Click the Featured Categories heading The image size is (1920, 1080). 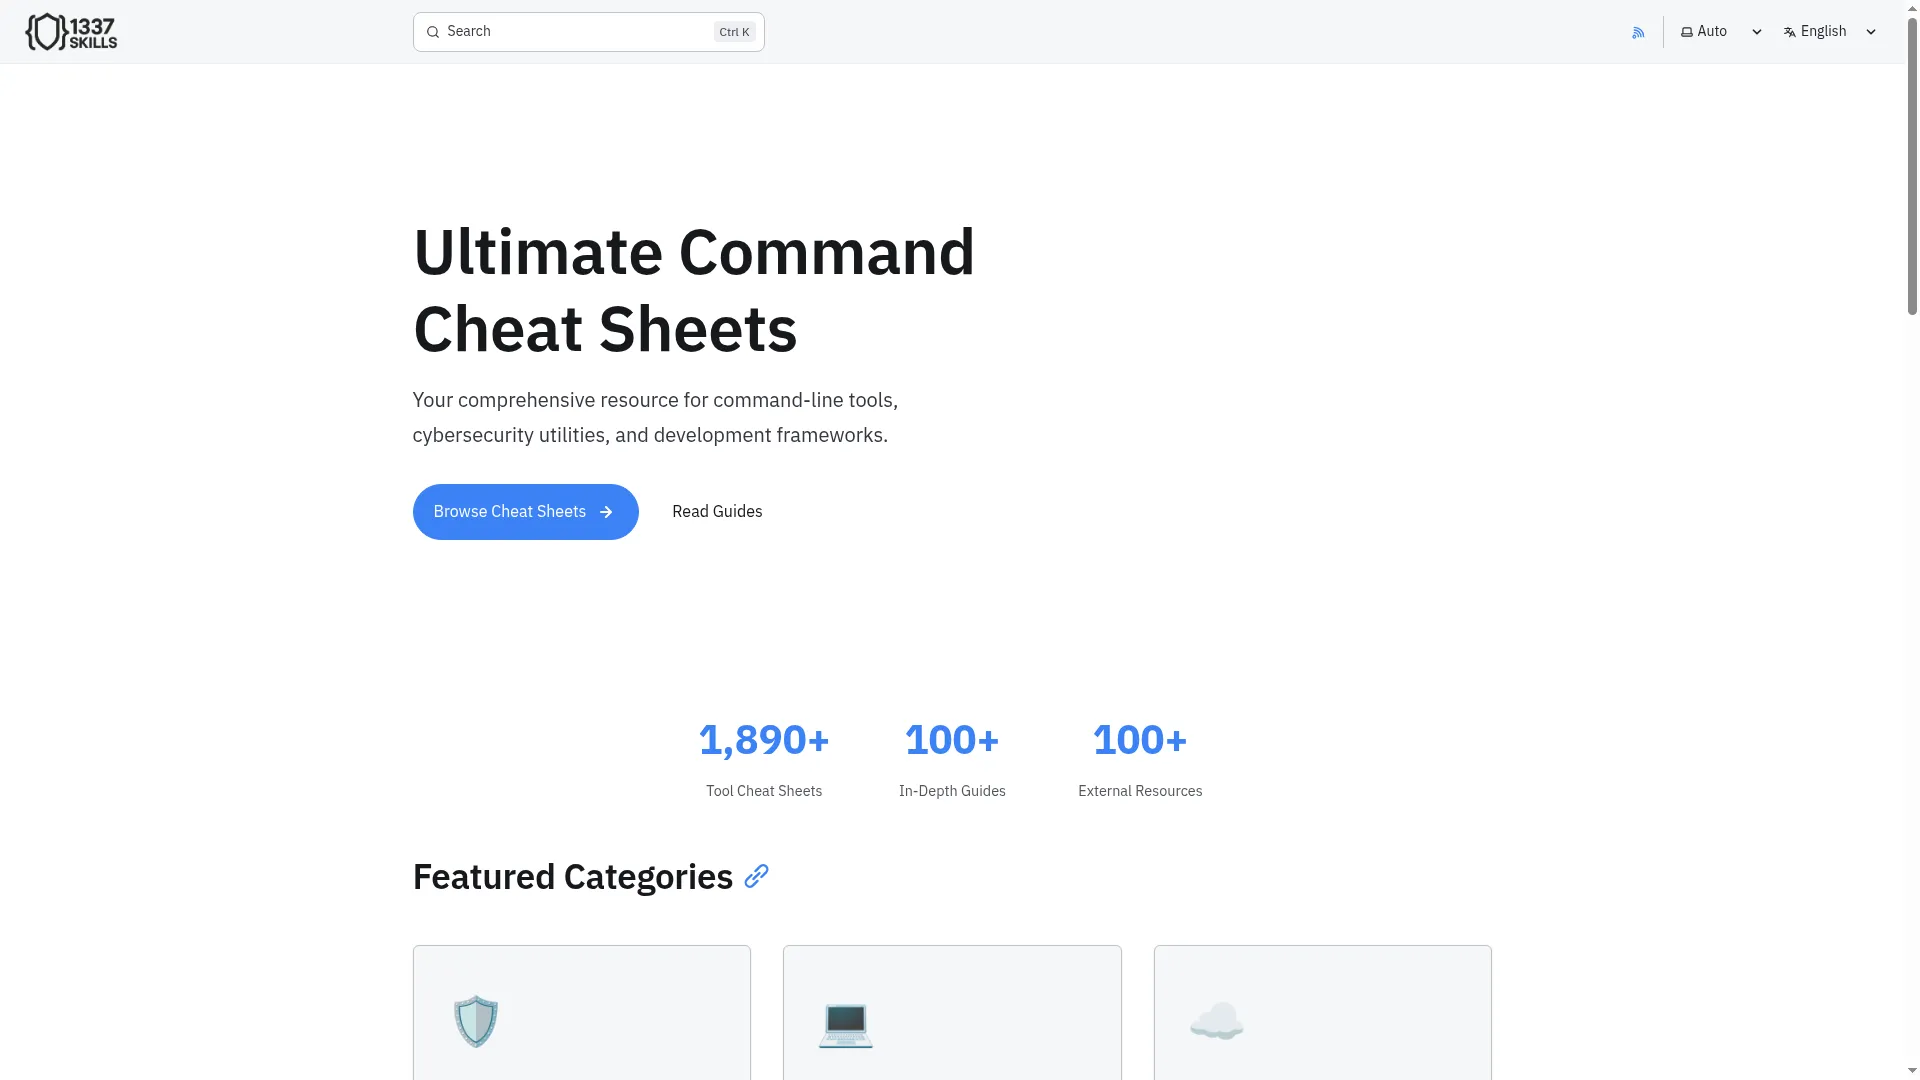(572, 877)
